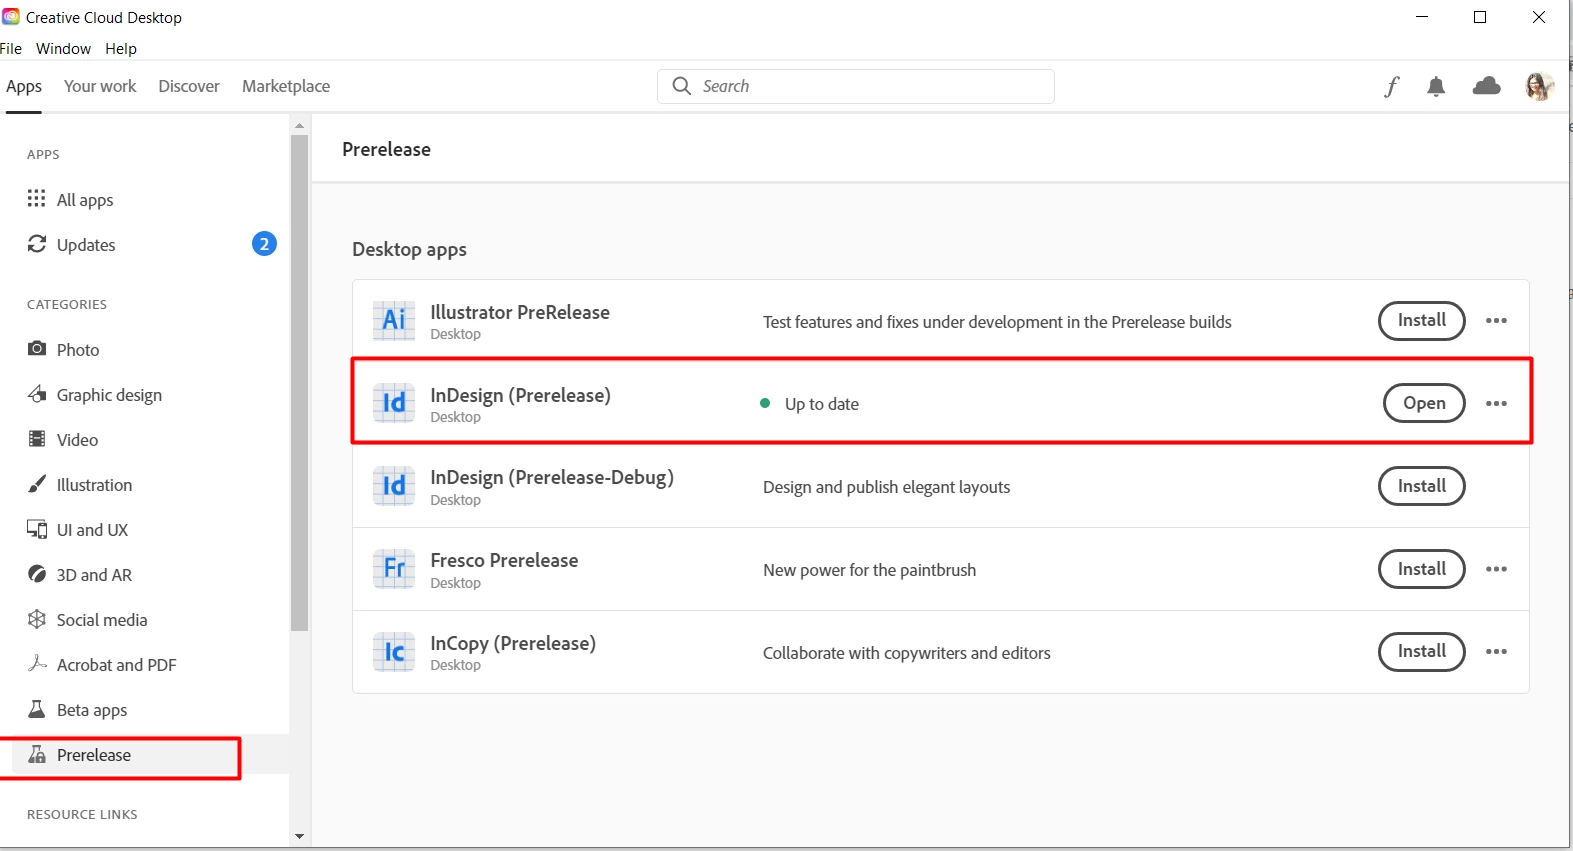Switch to the Your work tab
Image resolution: width=1573 pixels, height=851 pixels.
click(100, 87)
